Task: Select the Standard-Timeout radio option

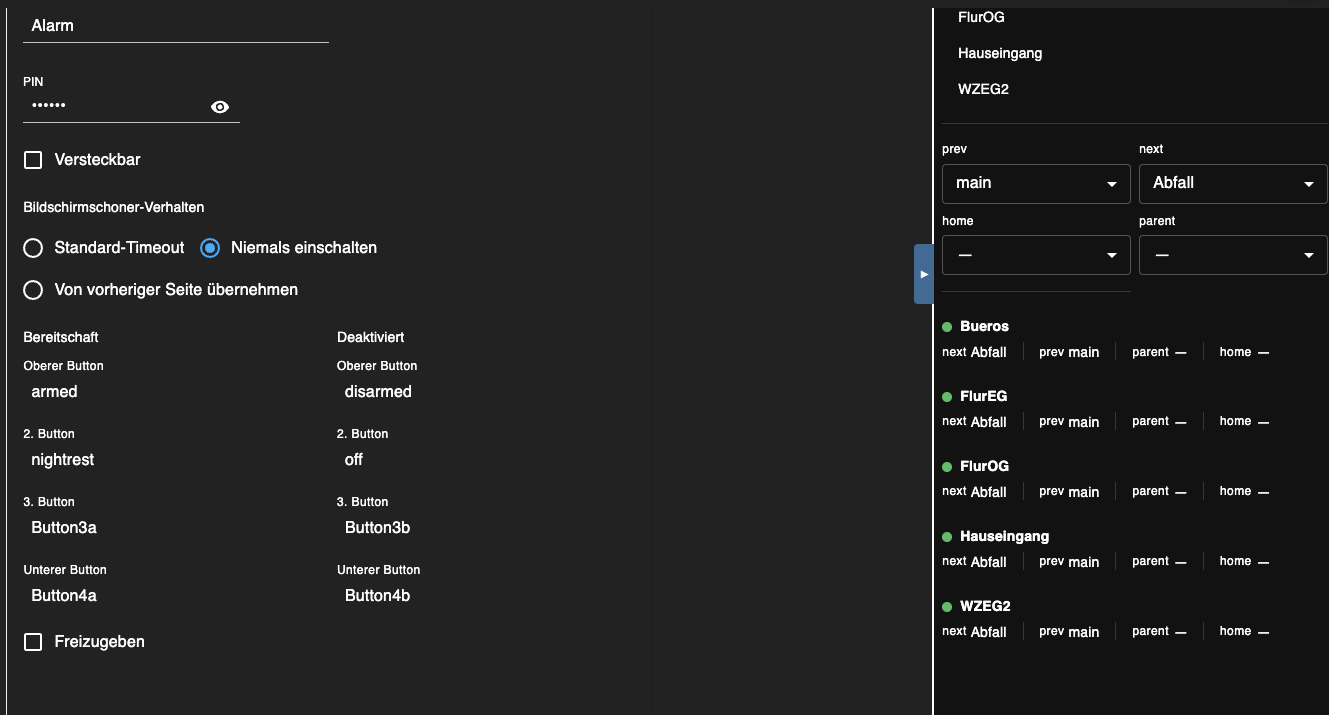Action: point(34,248)
